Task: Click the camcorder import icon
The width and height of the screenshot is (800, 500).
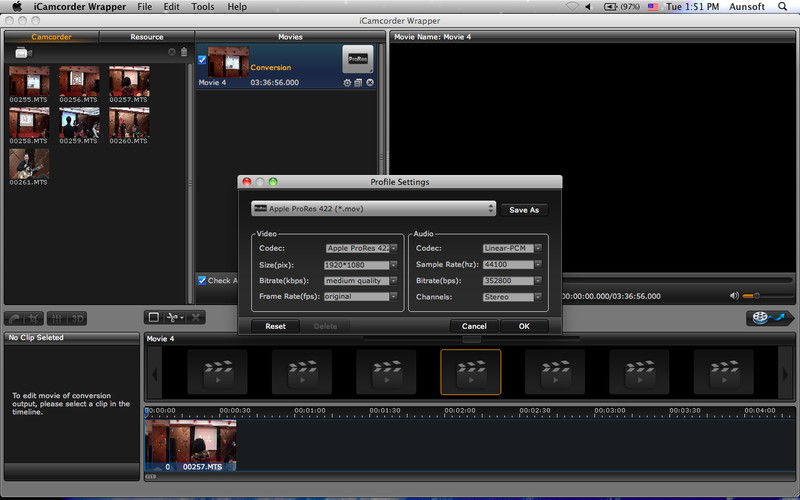Action: 23,53
